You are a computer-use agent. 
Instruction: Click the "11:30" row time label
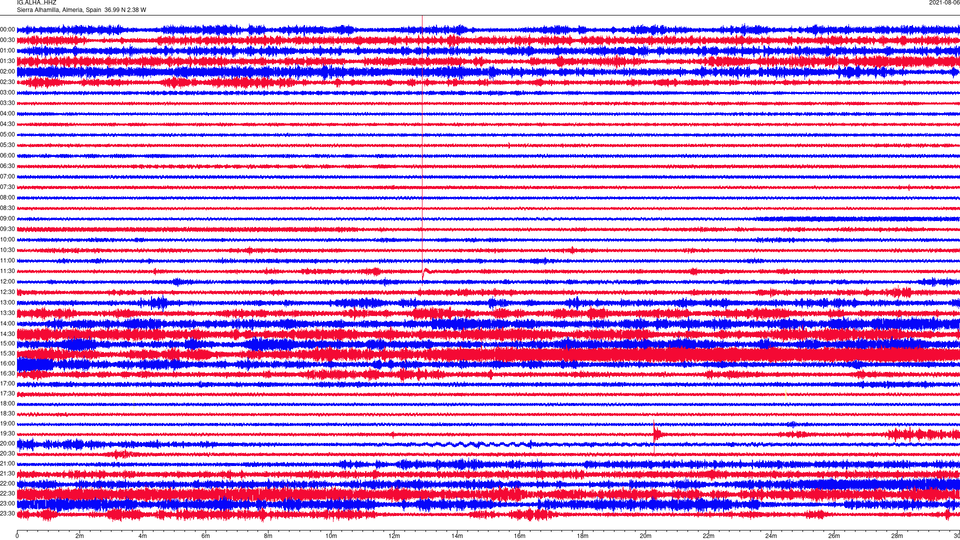(7, 271)
